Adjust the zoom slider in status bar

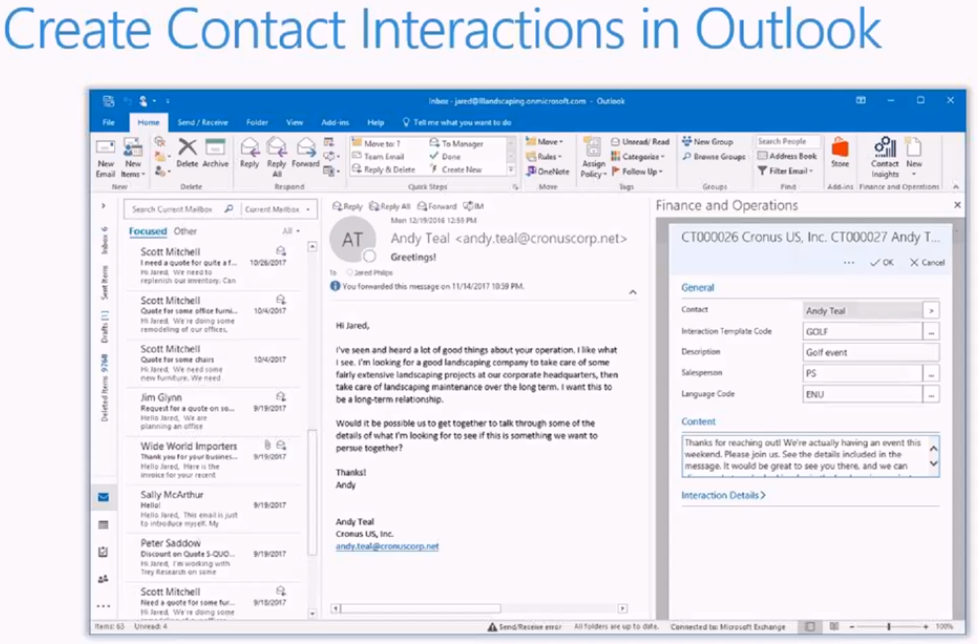(x=888, y=627)
